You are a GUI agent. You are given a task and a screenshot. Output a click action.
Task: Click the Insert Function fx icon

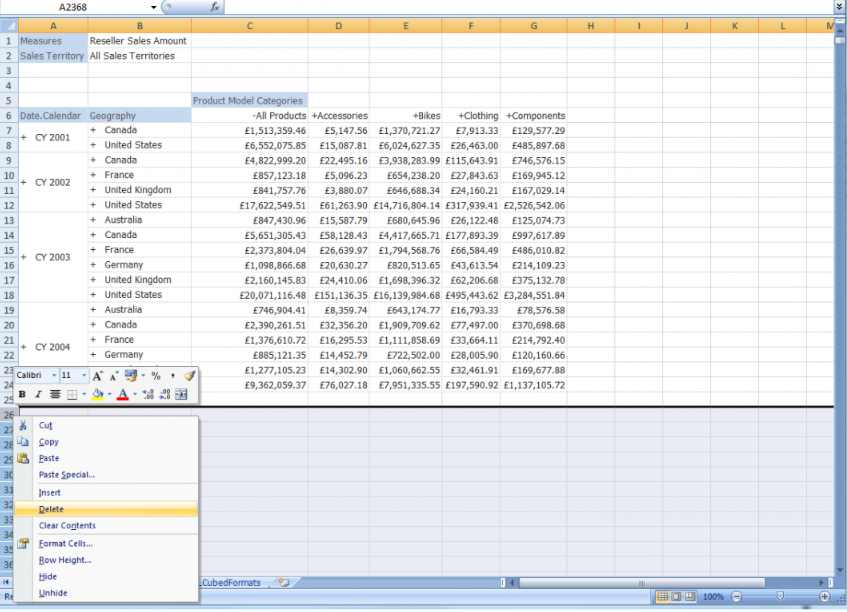click(215, 7)
